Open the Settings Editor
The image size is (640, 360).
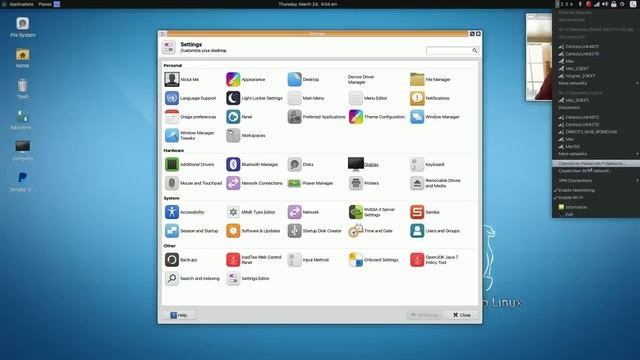248,279
